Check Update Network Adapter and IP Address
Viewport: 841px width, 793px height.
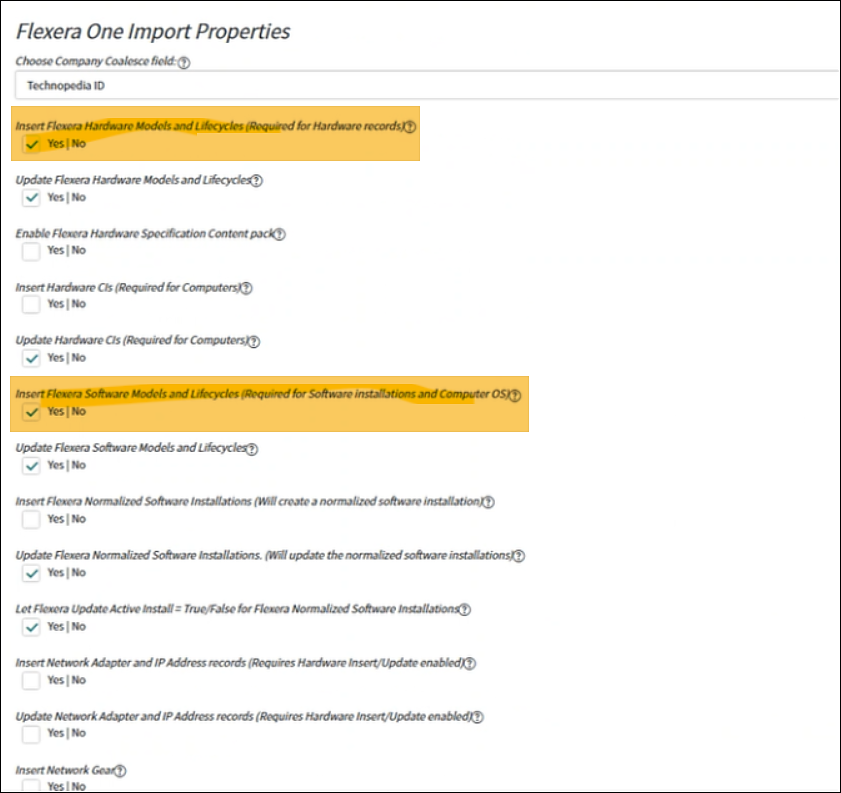pyautogui.click(x=31, y=733)
